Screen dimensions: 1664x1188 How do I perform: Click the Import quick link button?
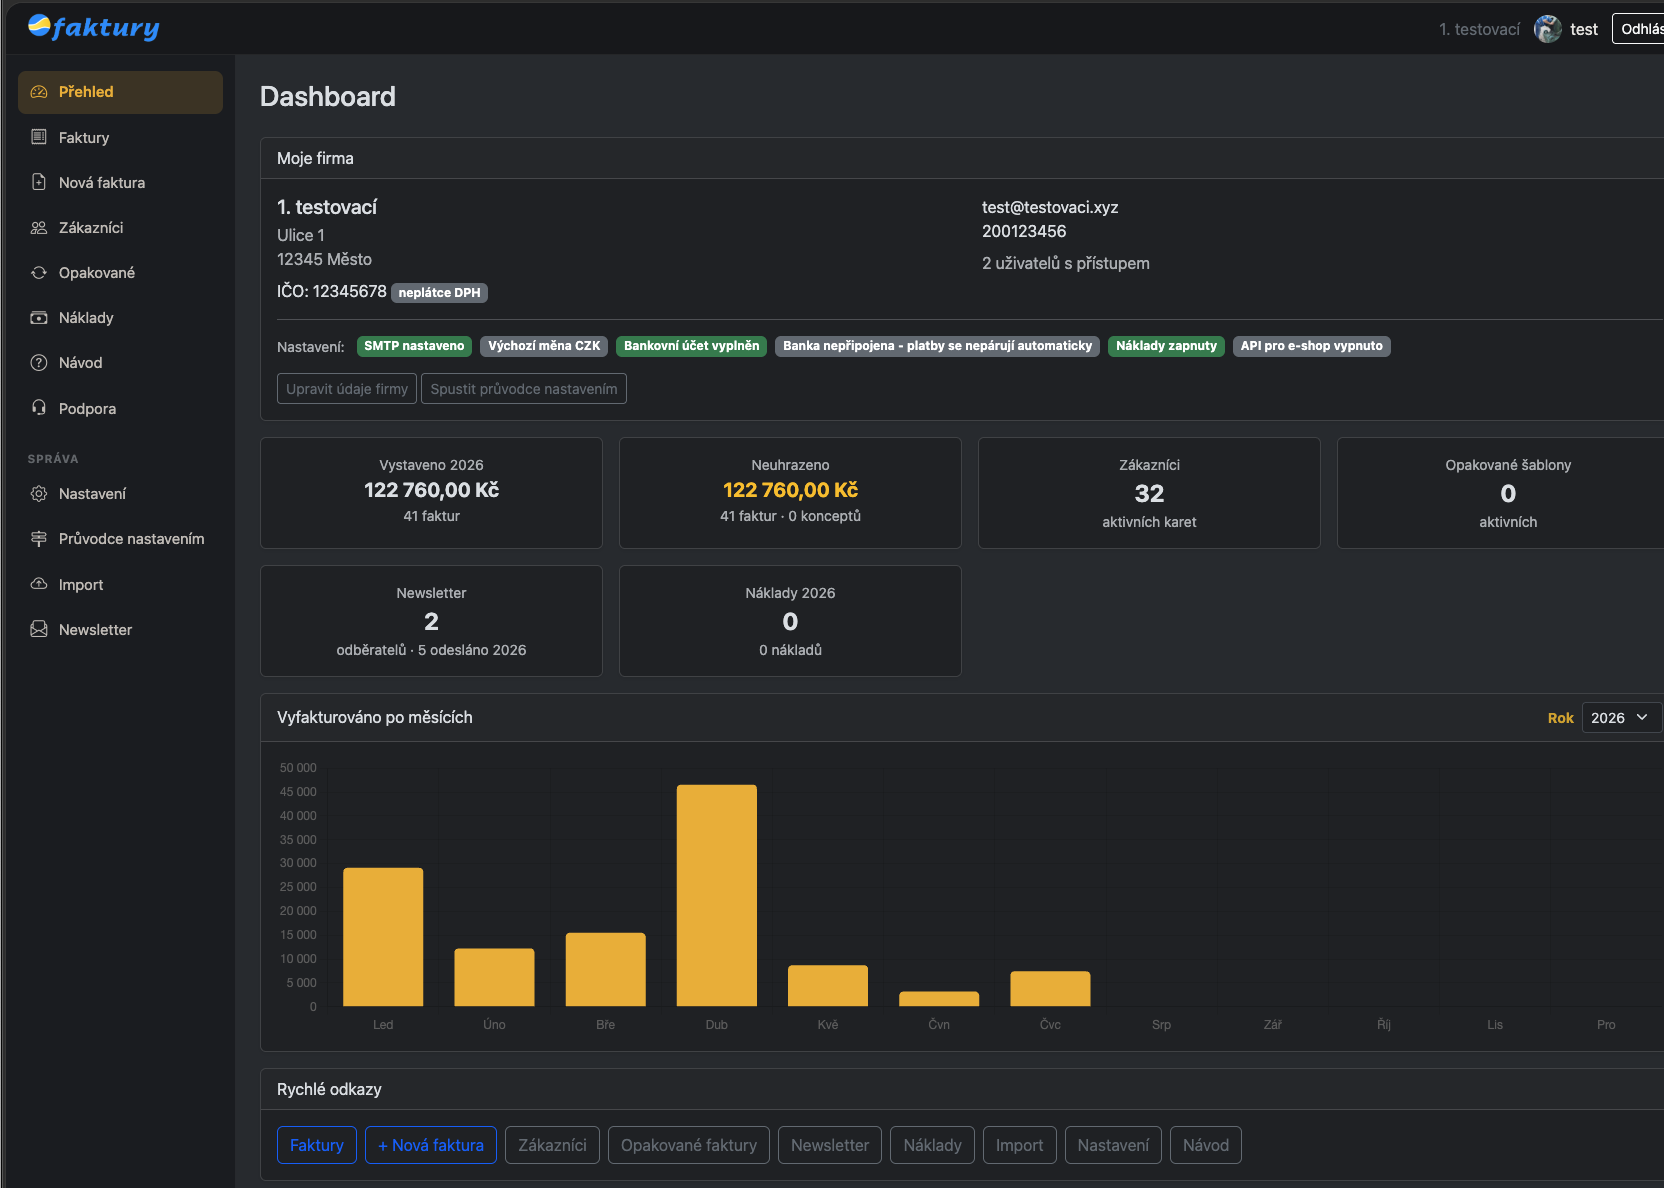click(x=1019, y=1145)
